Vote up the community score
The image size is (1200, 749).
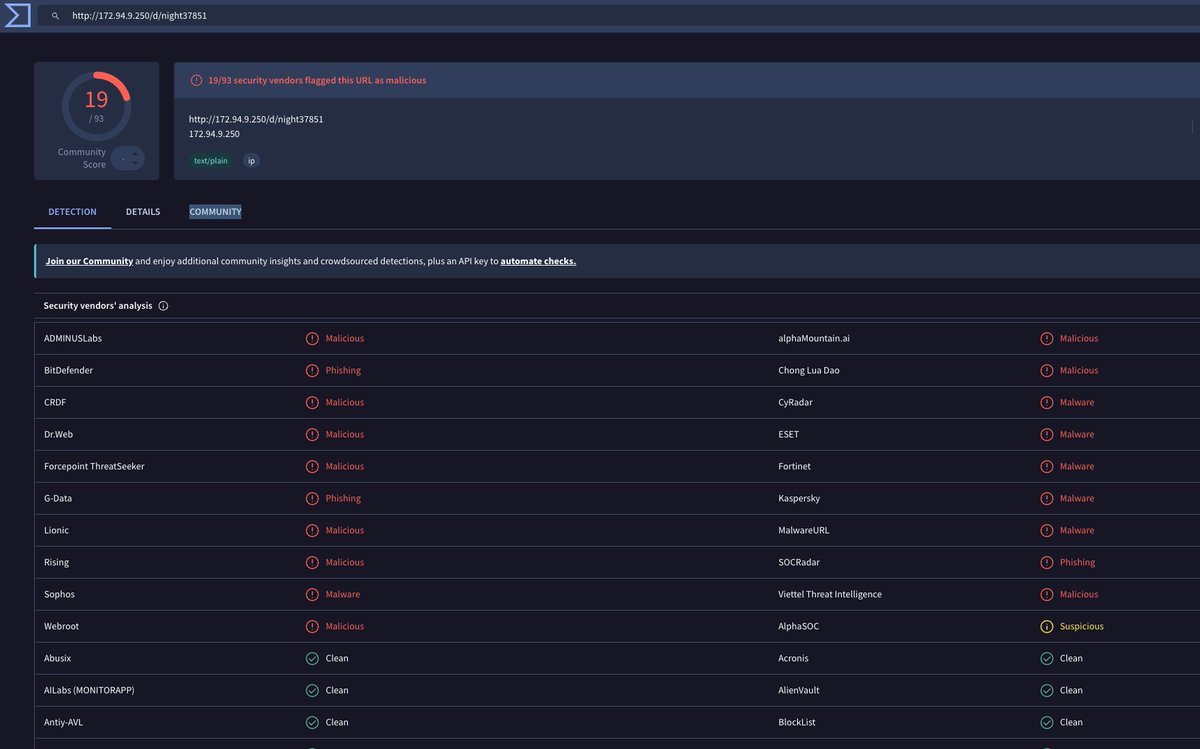pos(135,153)
